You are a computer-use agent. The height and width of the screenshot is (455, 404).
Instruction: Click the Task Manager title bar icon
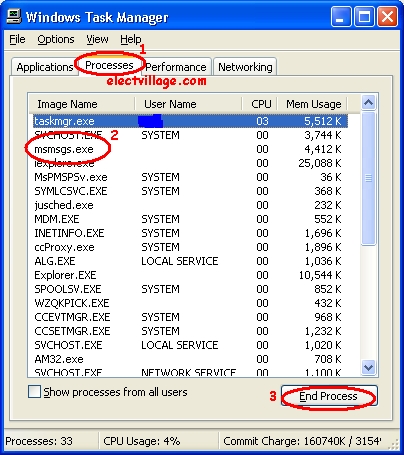click(x=14, y=16)
